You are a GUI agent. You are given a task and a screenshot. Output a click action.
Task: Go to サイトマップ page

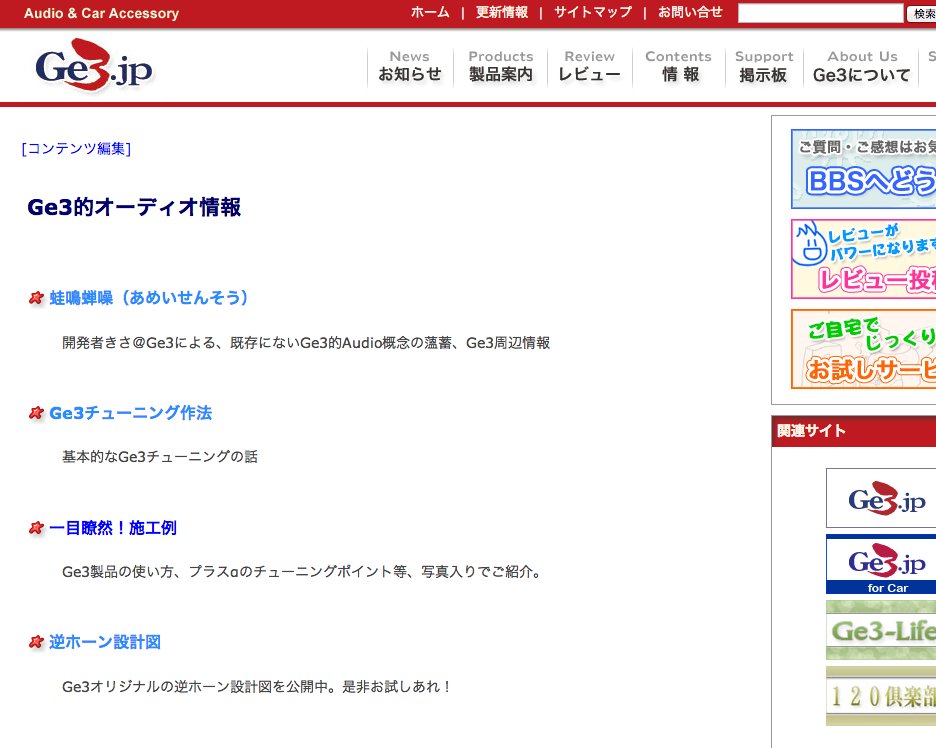click(592, 12)
